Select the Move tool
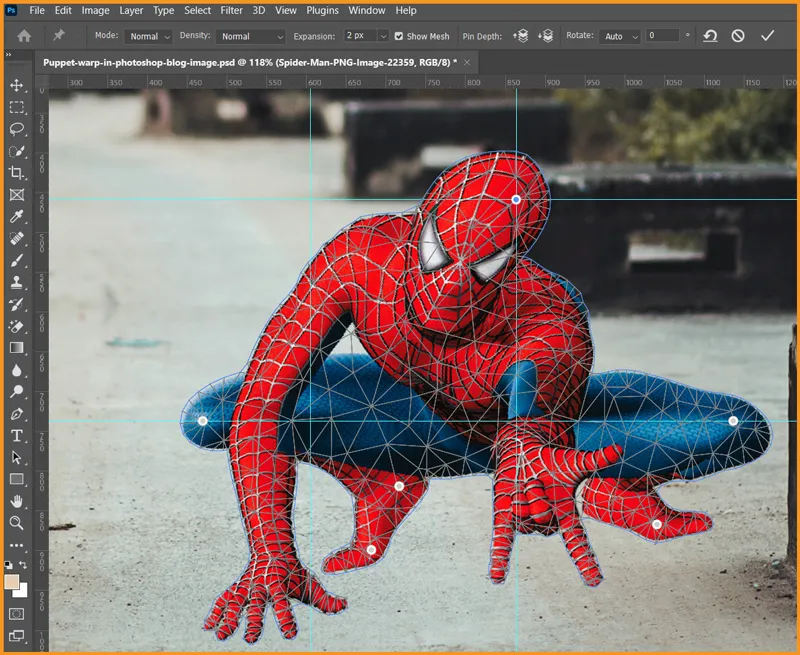The height and width of the screenshot is (655, 800). coord(17,85)
